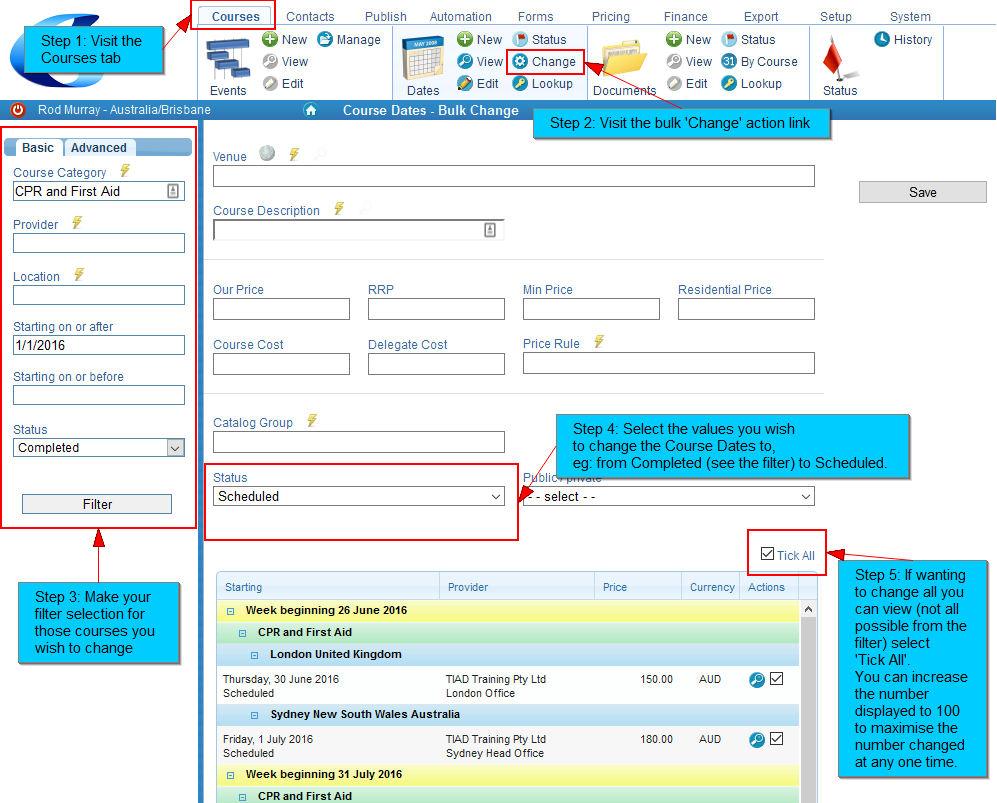Viewport: 997px width, 803px height.
Task: Click New in the Dates group
Action: point(480,39)
